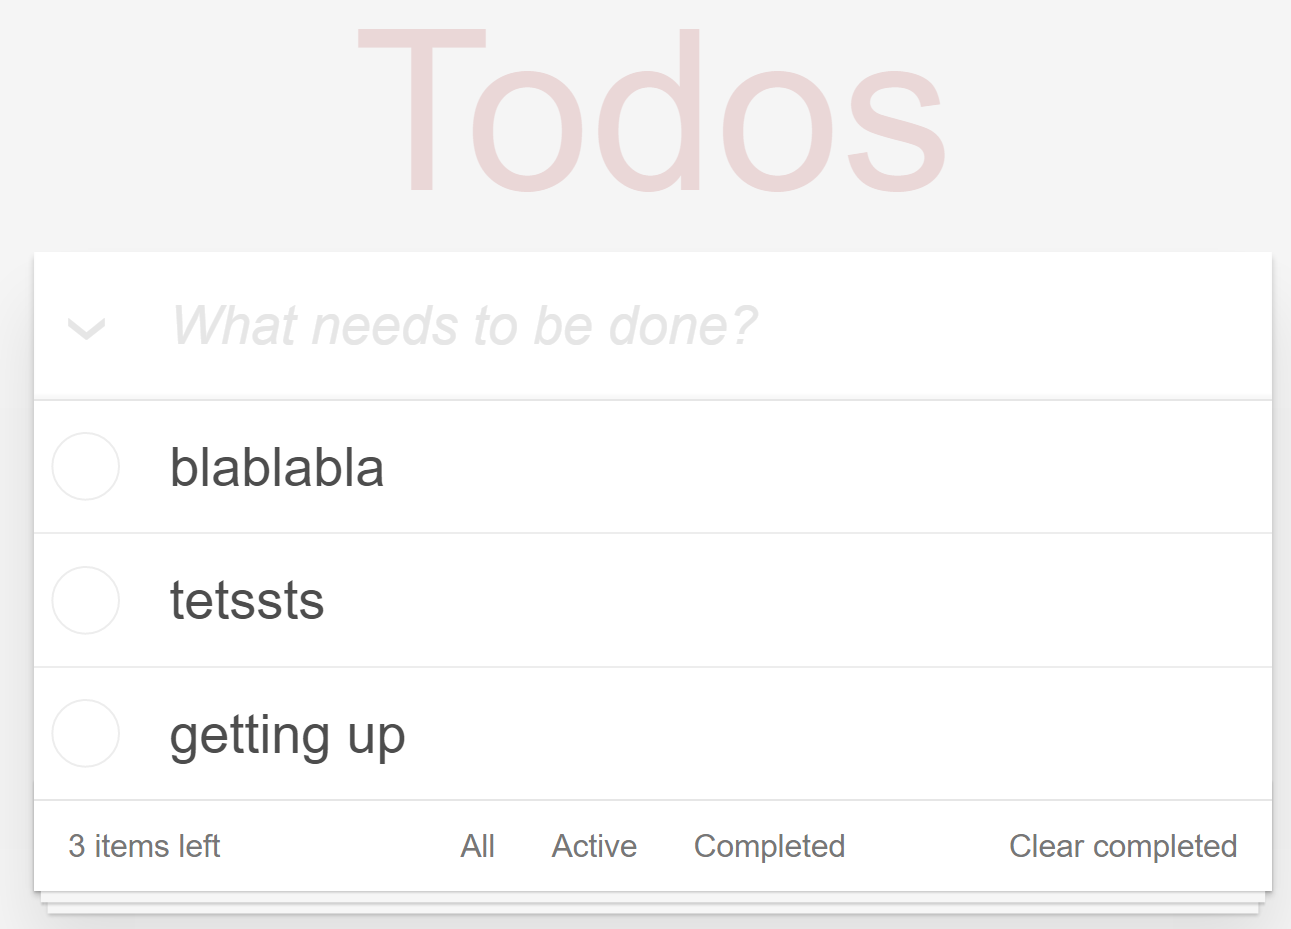Image resolution: width=1291 pixels, height=929 pixels.
Task: Toggle the round checkbox of the last todo
Action: pyautogui.click(x=86, y=733)
